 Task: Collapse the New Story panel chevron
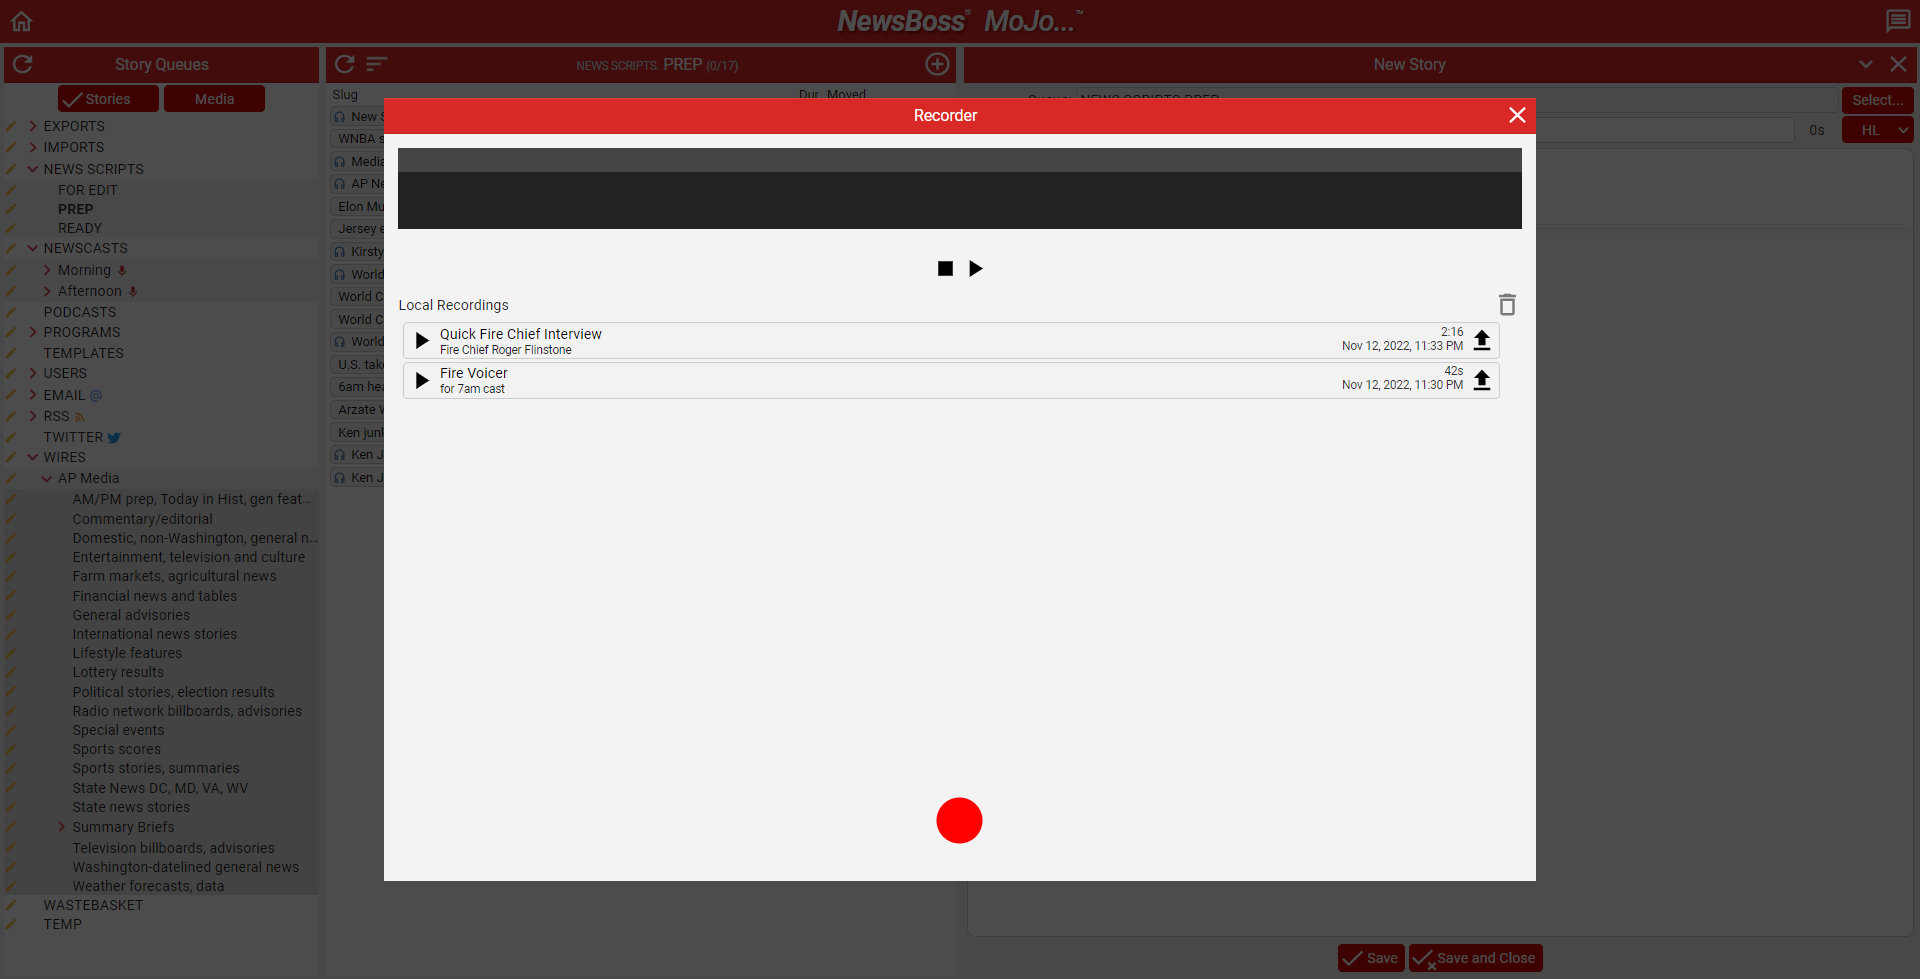pyautogui.click(x=1866, y=64)
